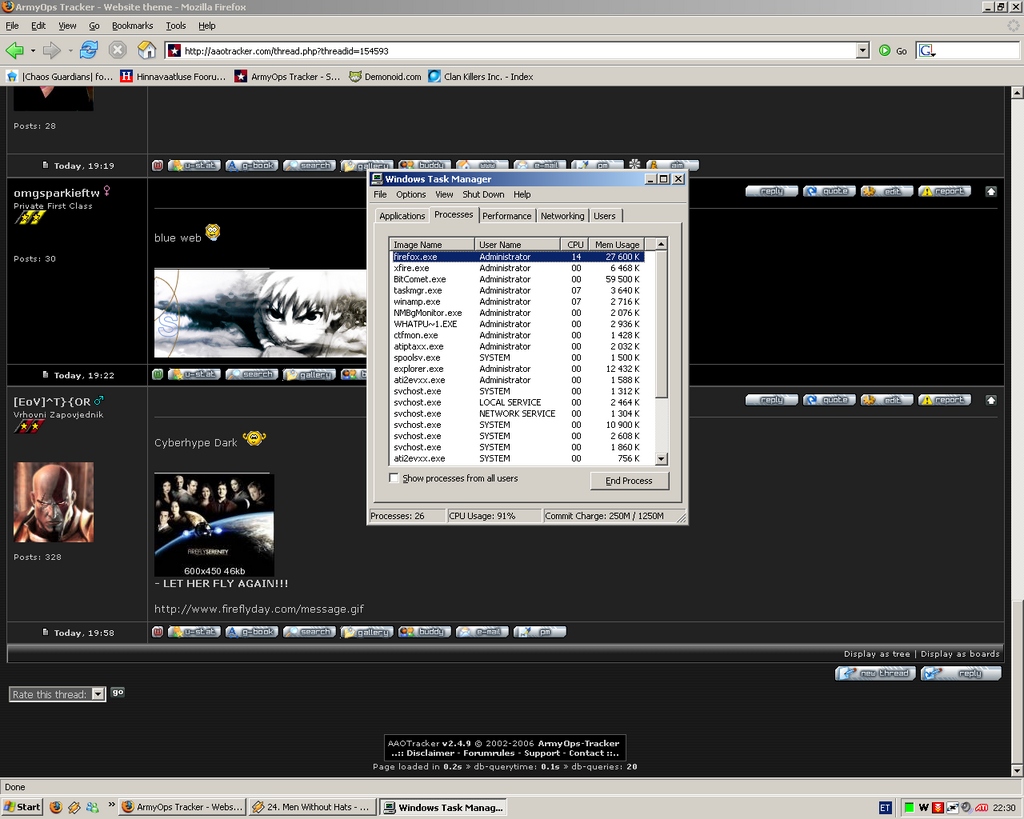
Task: Click the green Go button beside address bar
Action: [893, 51]
